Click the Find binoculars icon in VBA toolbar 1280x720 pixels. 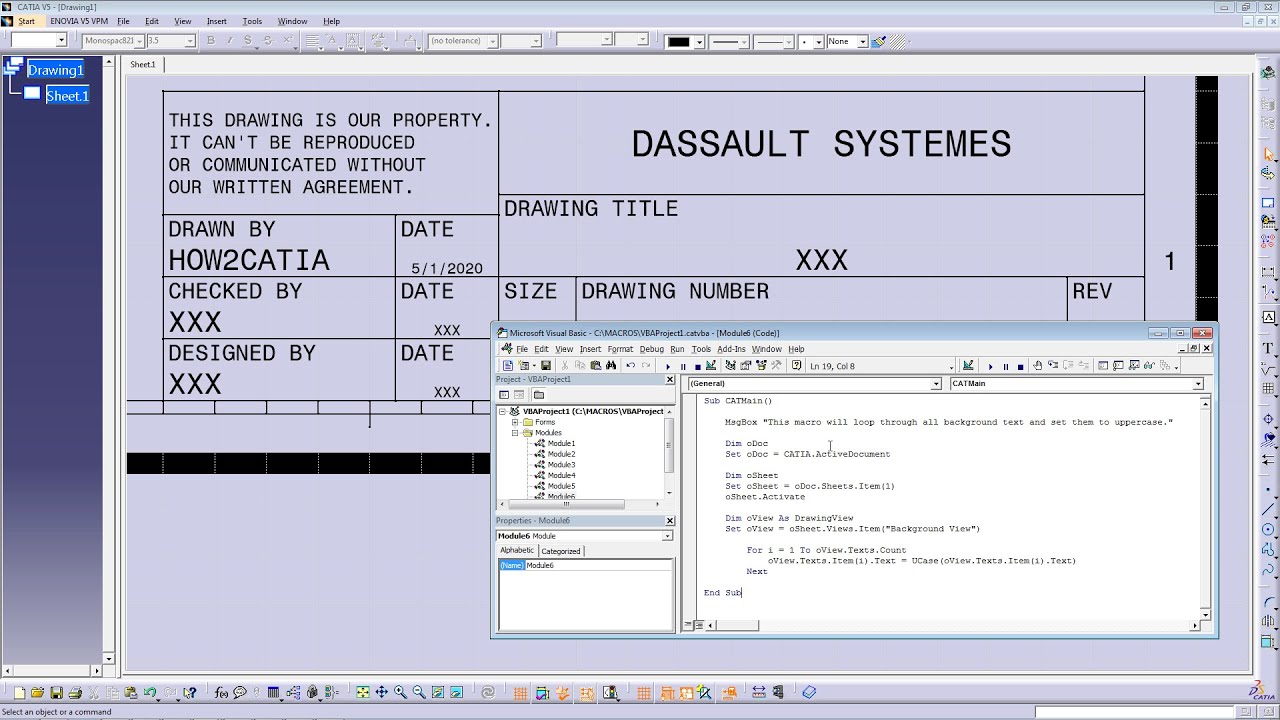point(611,366)
